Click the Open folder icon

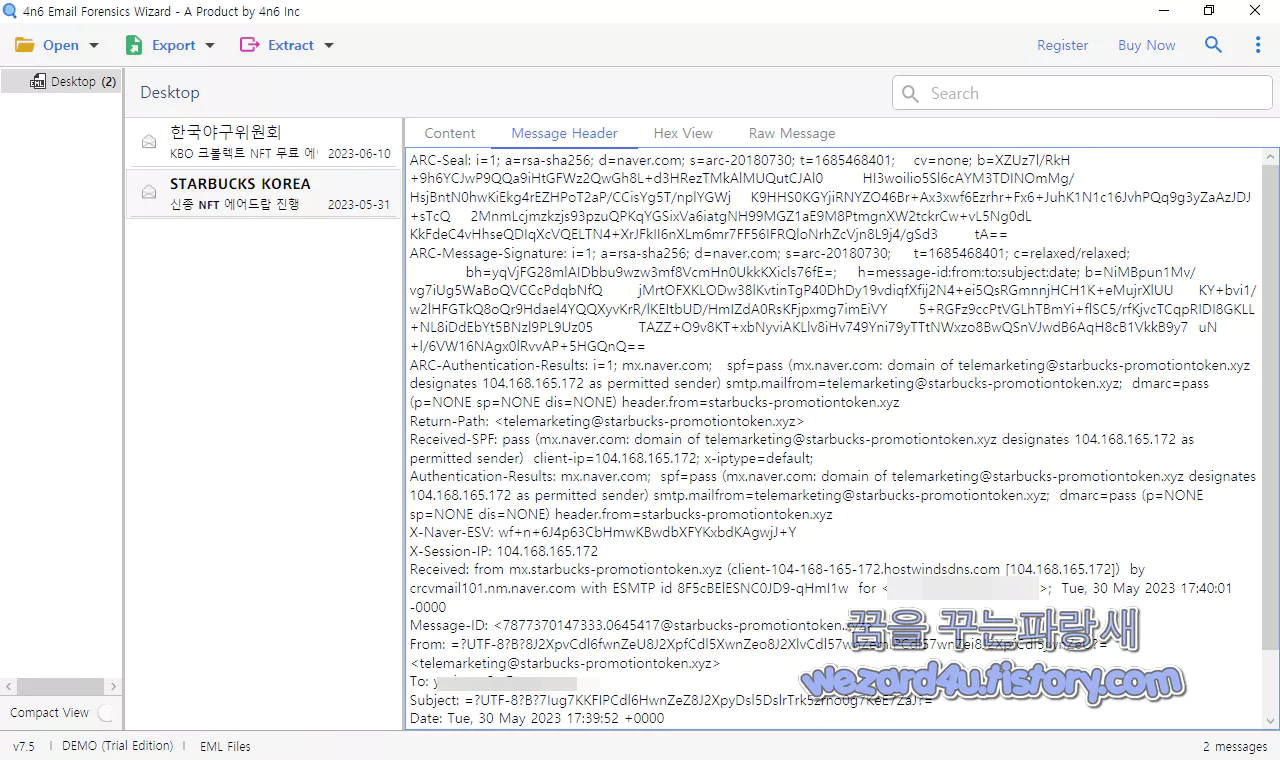point(25,45)
